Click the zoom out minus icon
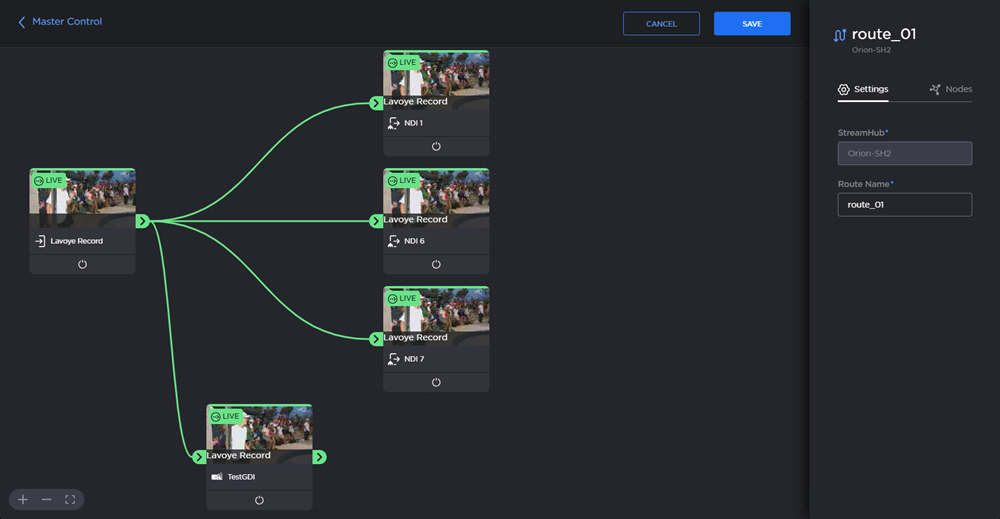1000x519 pixels. (x=46, y=499)
